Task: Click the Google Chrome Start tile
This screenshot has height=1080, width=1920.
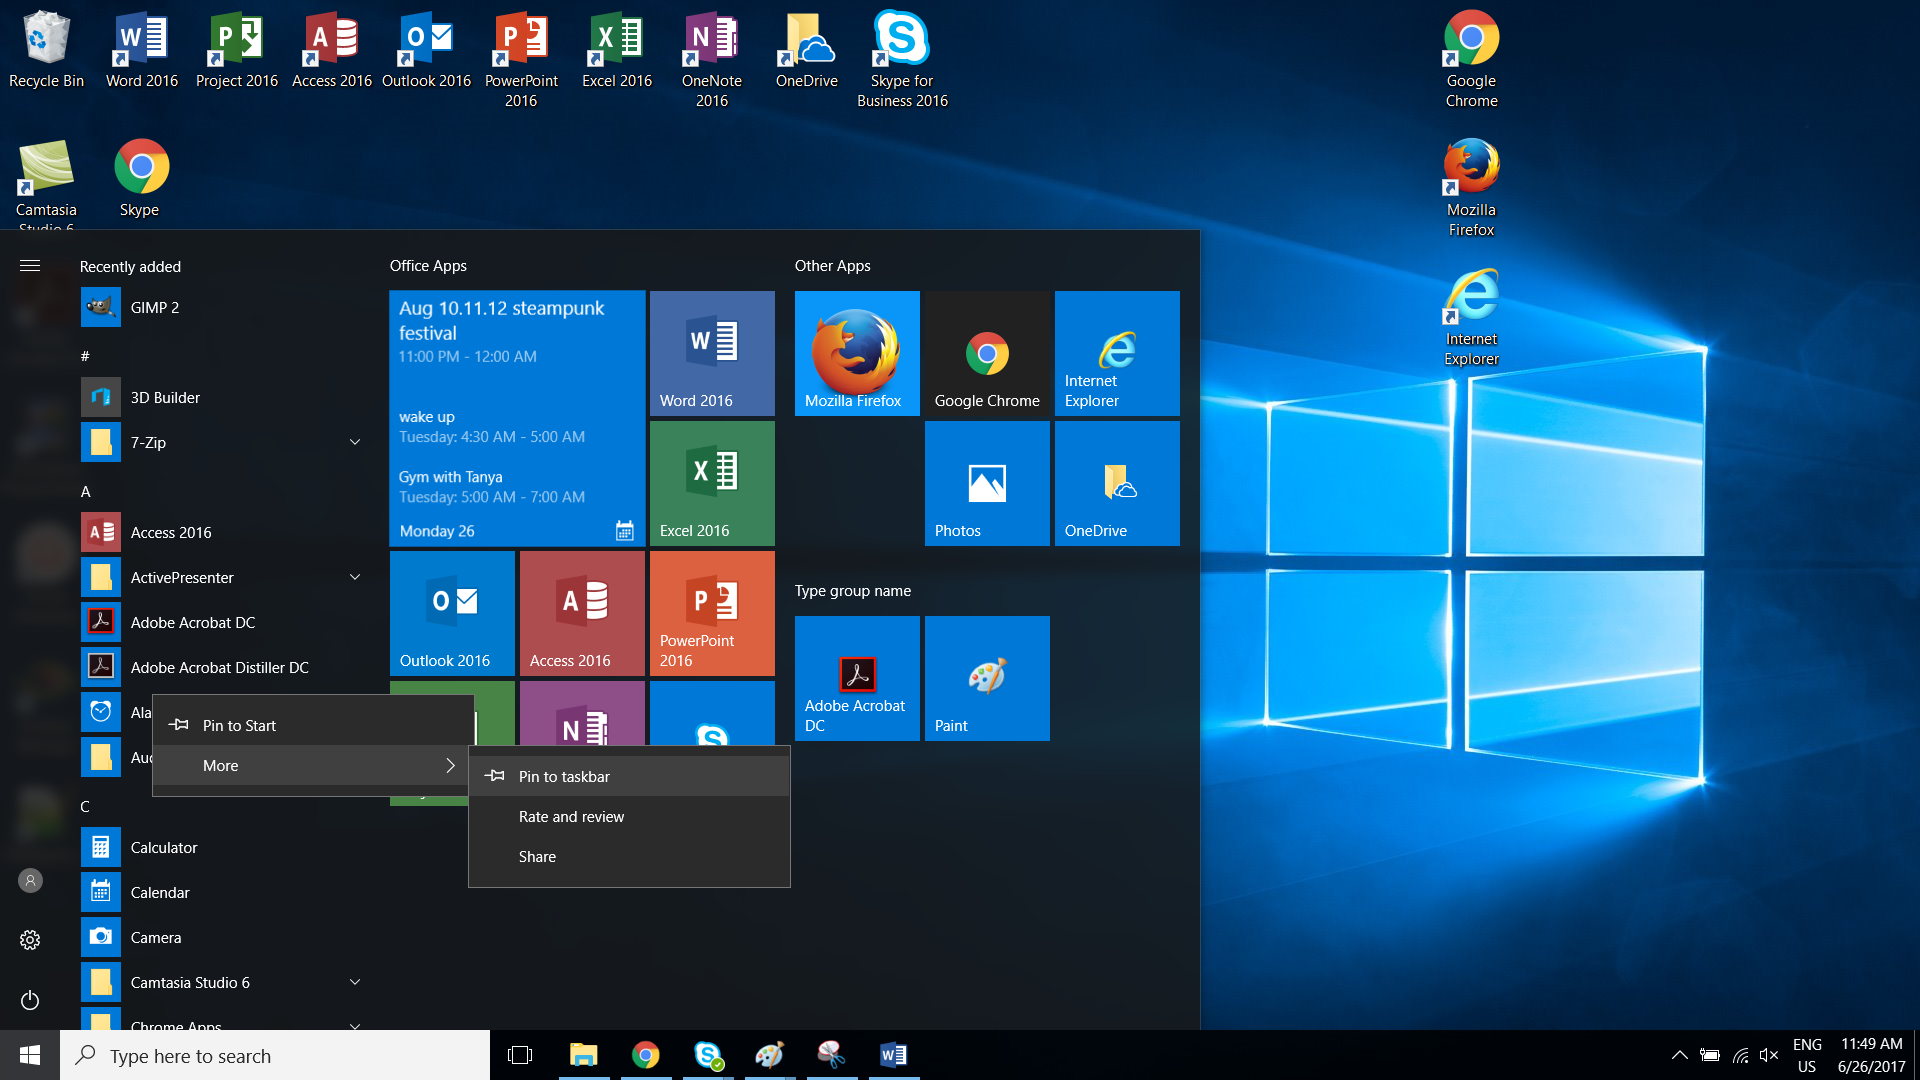Action: pyautogui.click(x=987, y=353)
